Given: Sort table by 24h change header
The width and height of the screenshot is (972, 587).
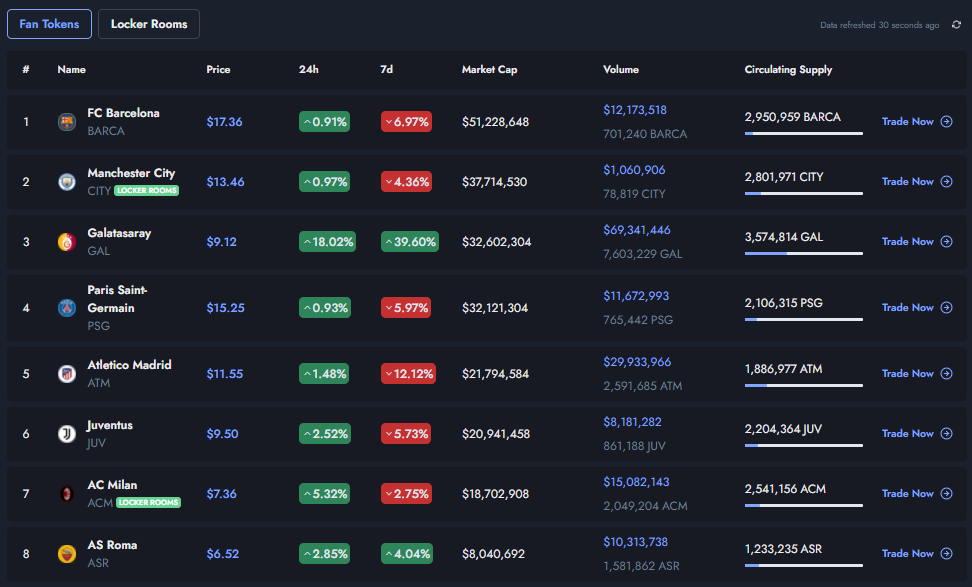Looking at the screenshot, I should pos(309,69).
